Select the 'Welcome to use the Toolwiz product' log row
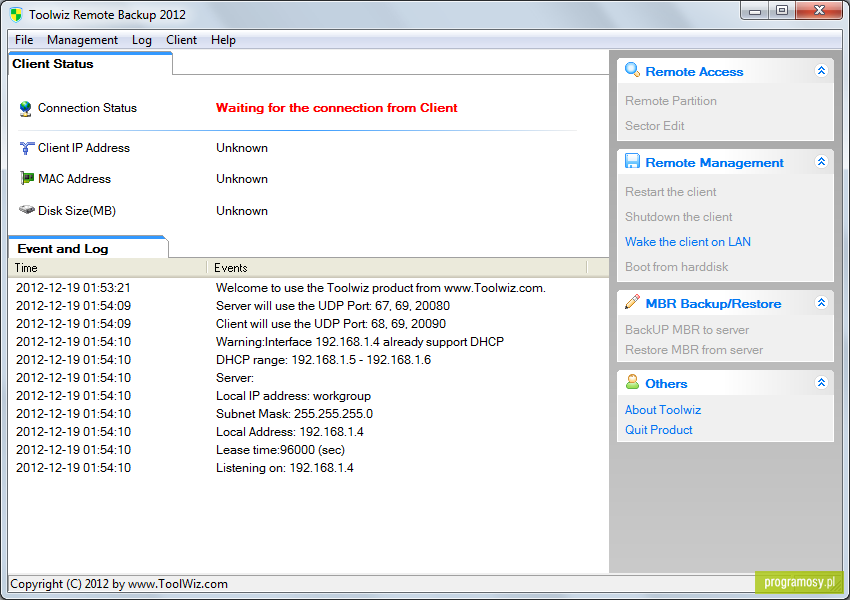The width and height of the screenshot is (850, 600). coord(308,288)
